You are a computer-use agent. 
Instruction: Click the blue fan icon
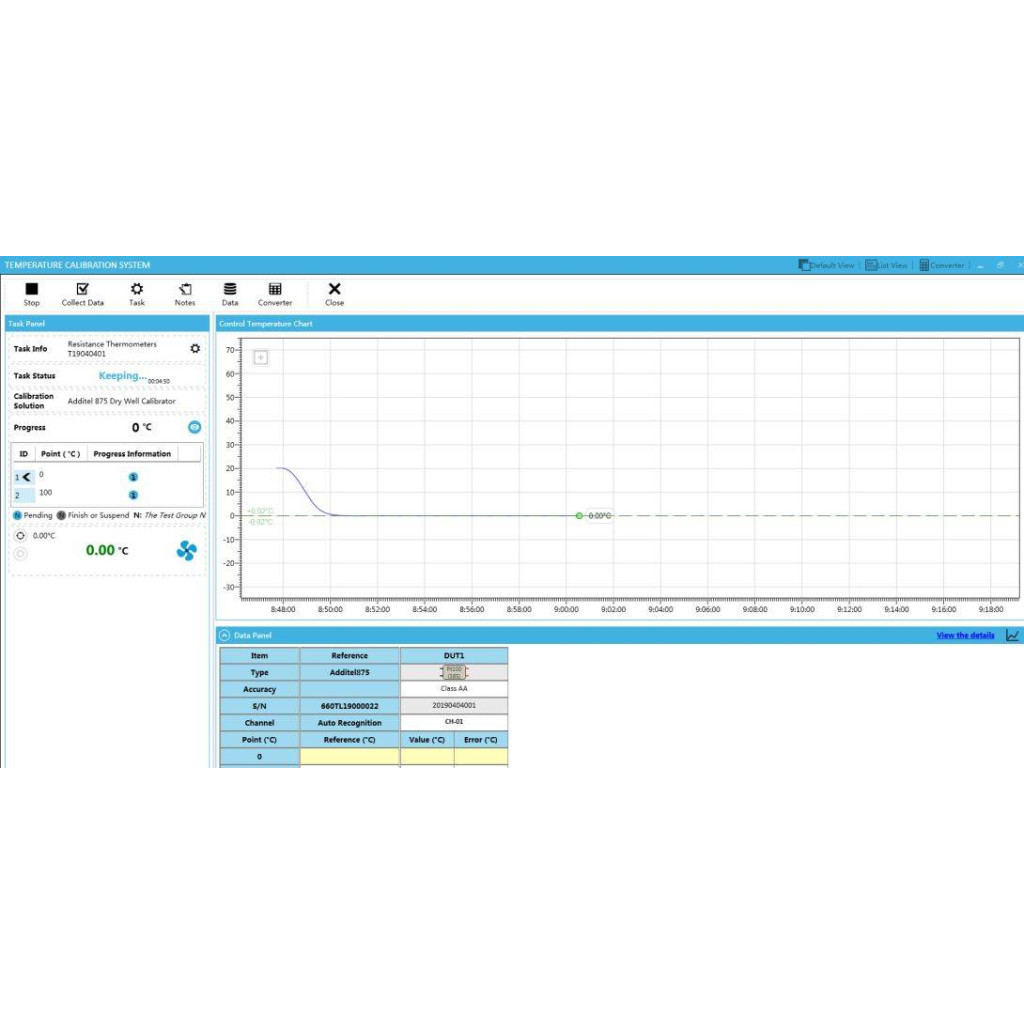pos(186,550)
